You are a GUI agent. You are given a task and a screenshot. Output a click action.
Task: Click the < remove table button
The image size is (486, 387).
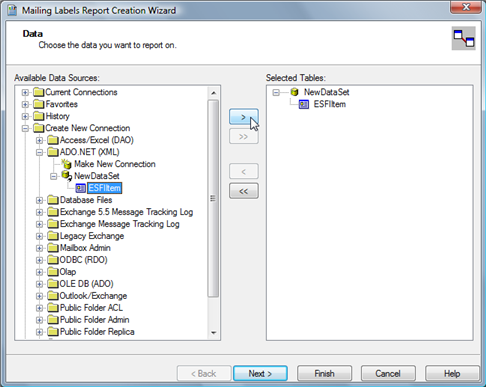[x=244, y=171]
